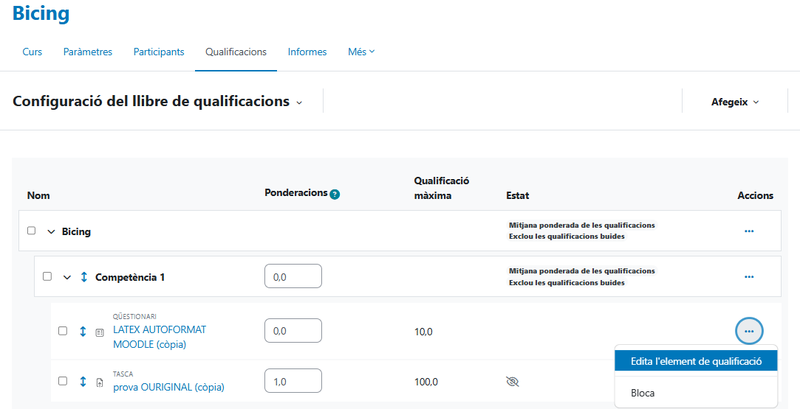Click the task type icon beside prova OURIGINAL
800x409 pixels.
[x=99, y=382]
